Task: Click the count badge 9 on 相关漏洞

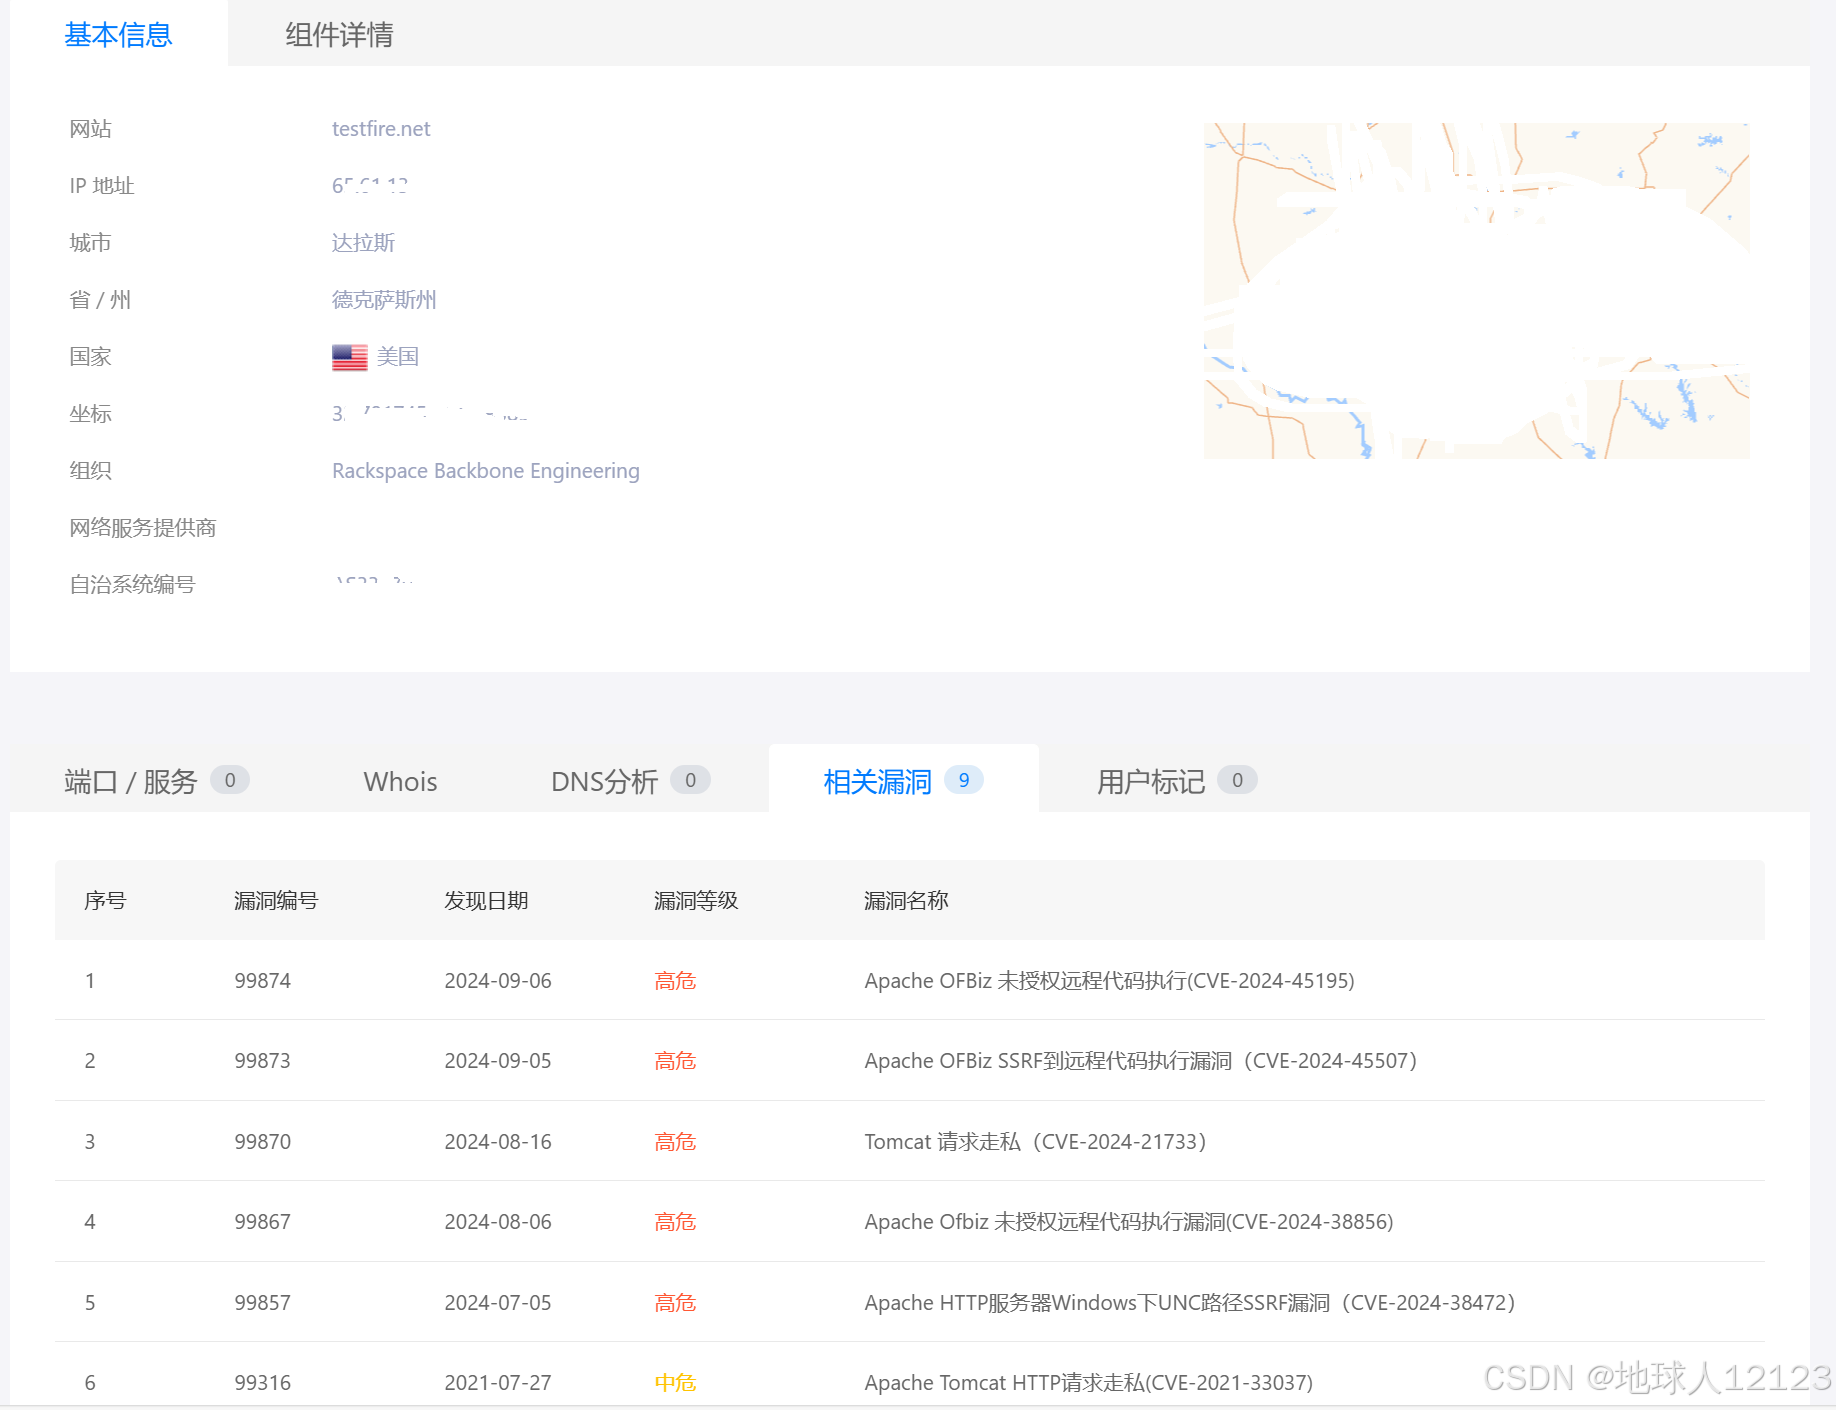Action: tap(964, 780)
